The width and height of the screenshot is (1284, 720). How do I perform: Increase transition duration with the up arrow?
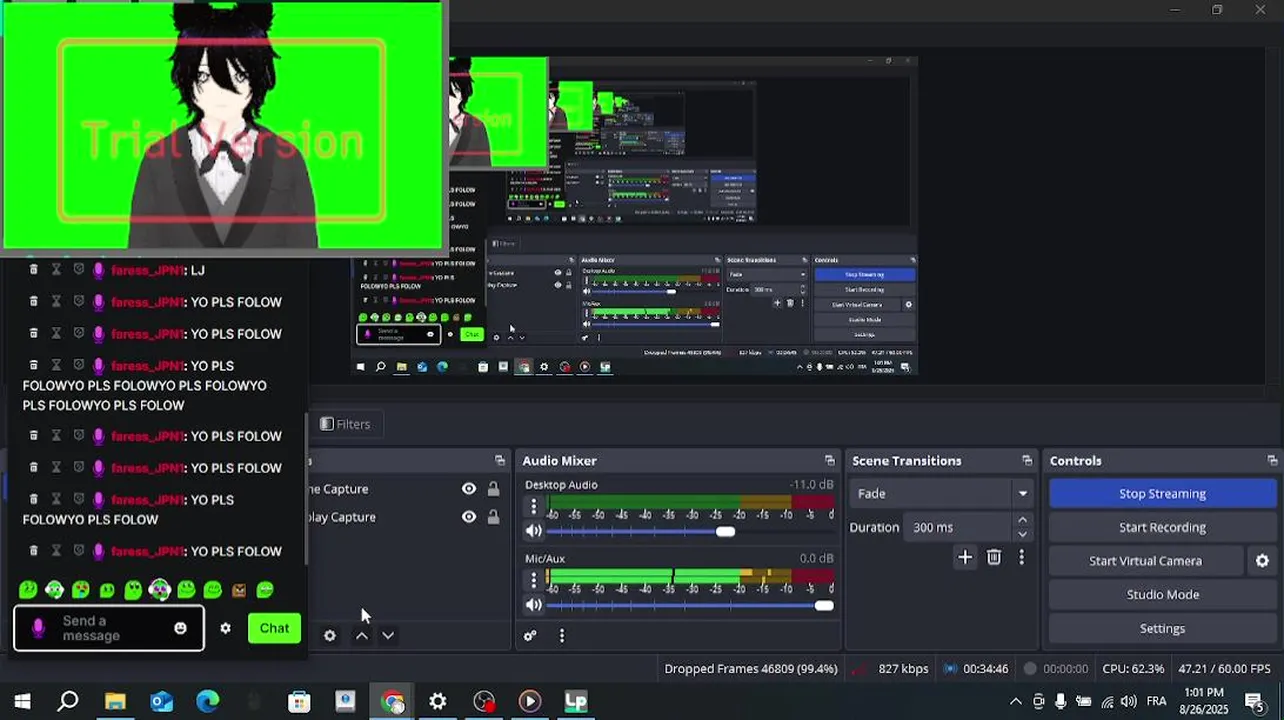pos(1022,520)
